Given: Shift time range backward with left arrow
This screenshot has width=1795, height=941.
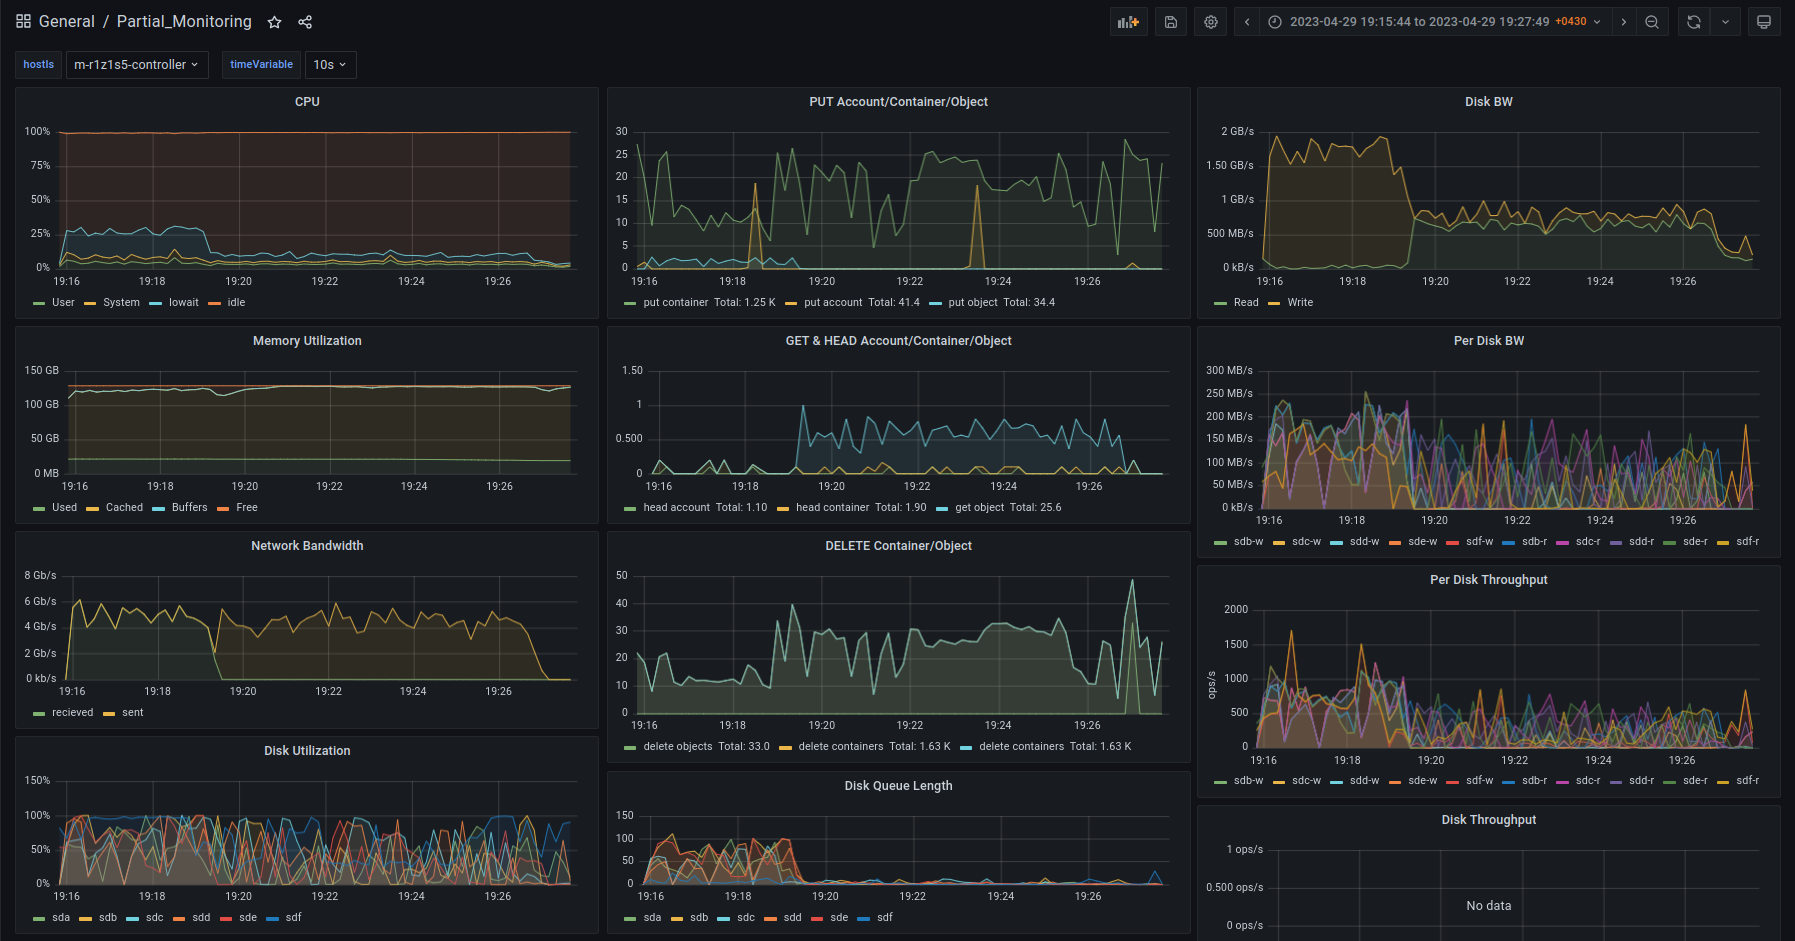Looking at the screenshot, I should pyautogui.click(x=1247, y=22).
